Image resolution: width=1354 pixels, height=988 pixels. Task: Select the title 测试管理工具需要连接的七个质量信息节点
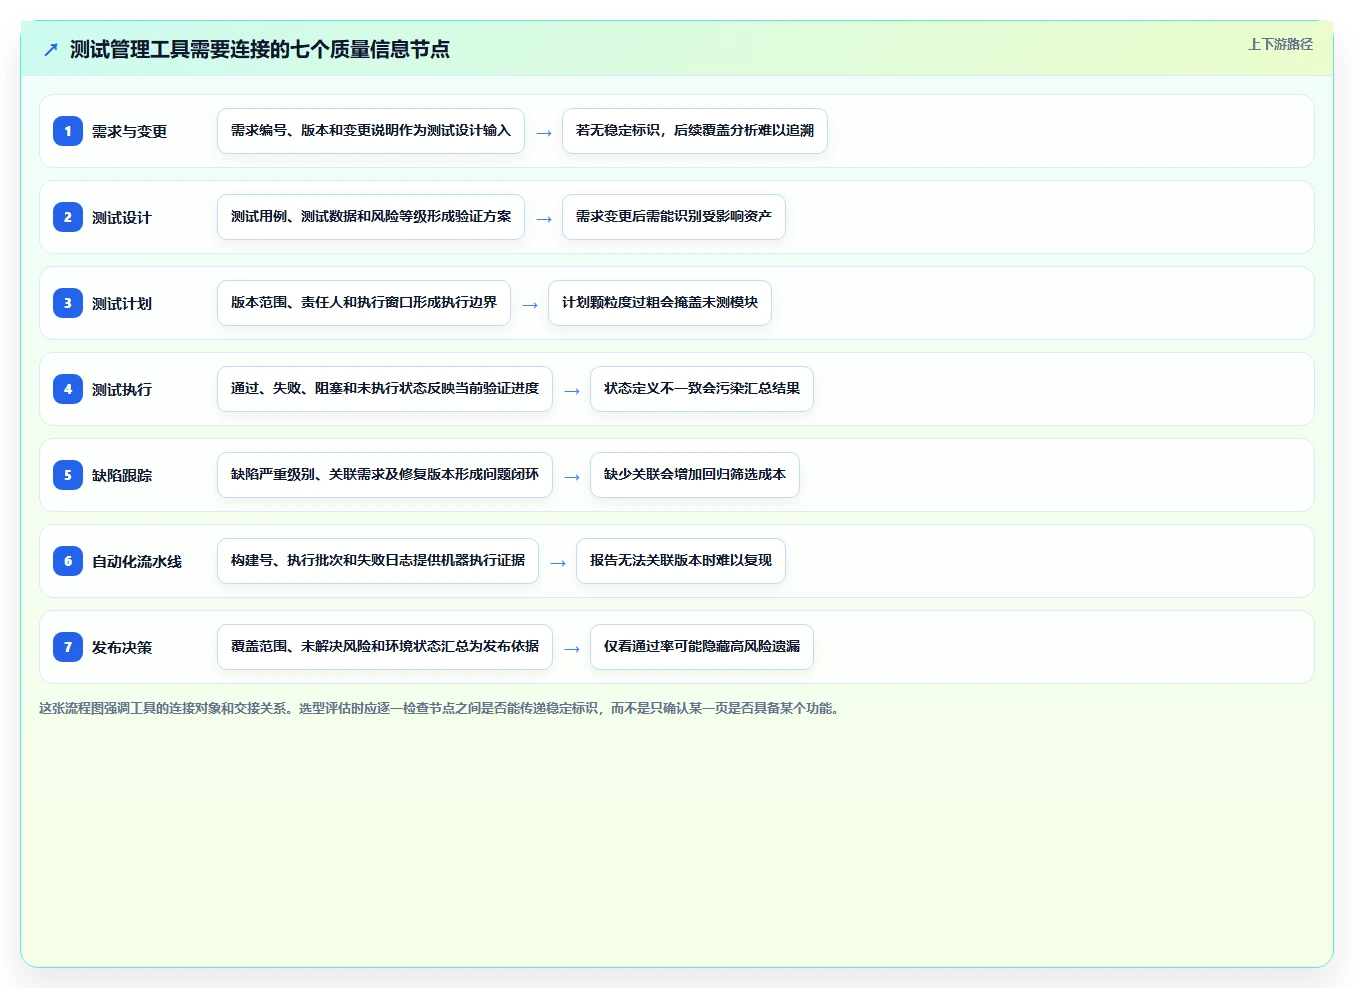coord(260,49)
